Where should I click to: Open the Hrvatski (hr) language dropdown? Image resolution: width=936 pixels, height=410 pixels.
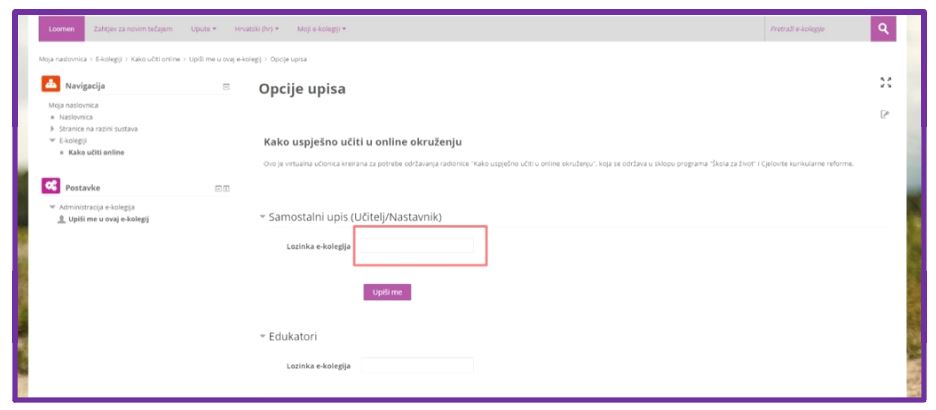pos(257,29)
